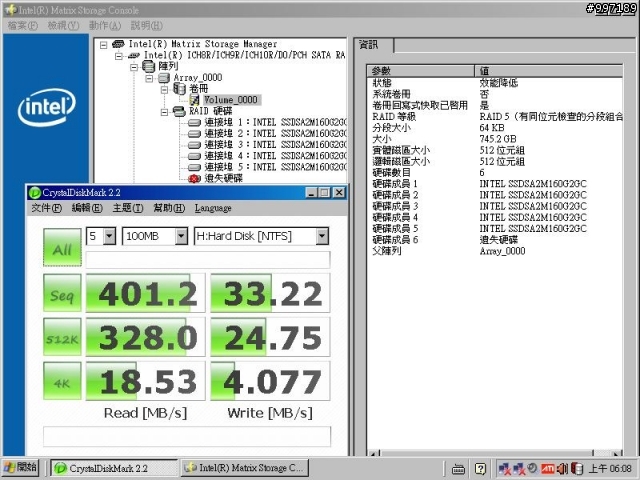Click the disk icon for 連接埠 3

pyautogui.click(x=194, y=144)
